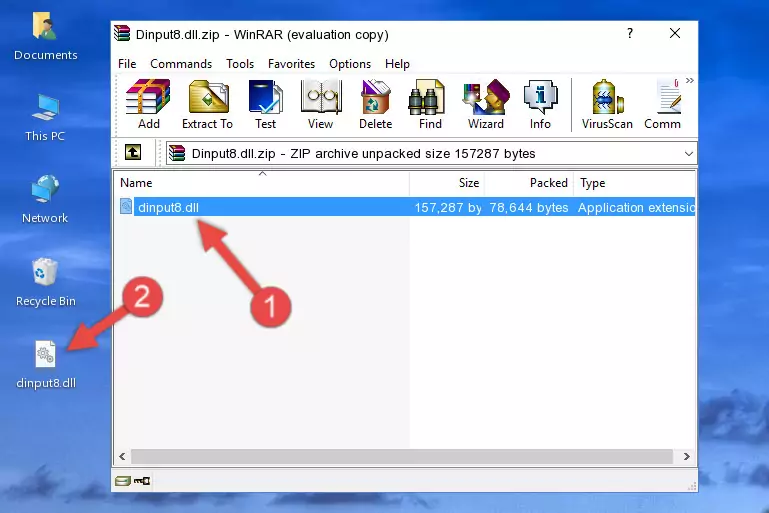Click the Application extension type cell
The width and height of the screenshot is (769, 513).
[636, 208]
